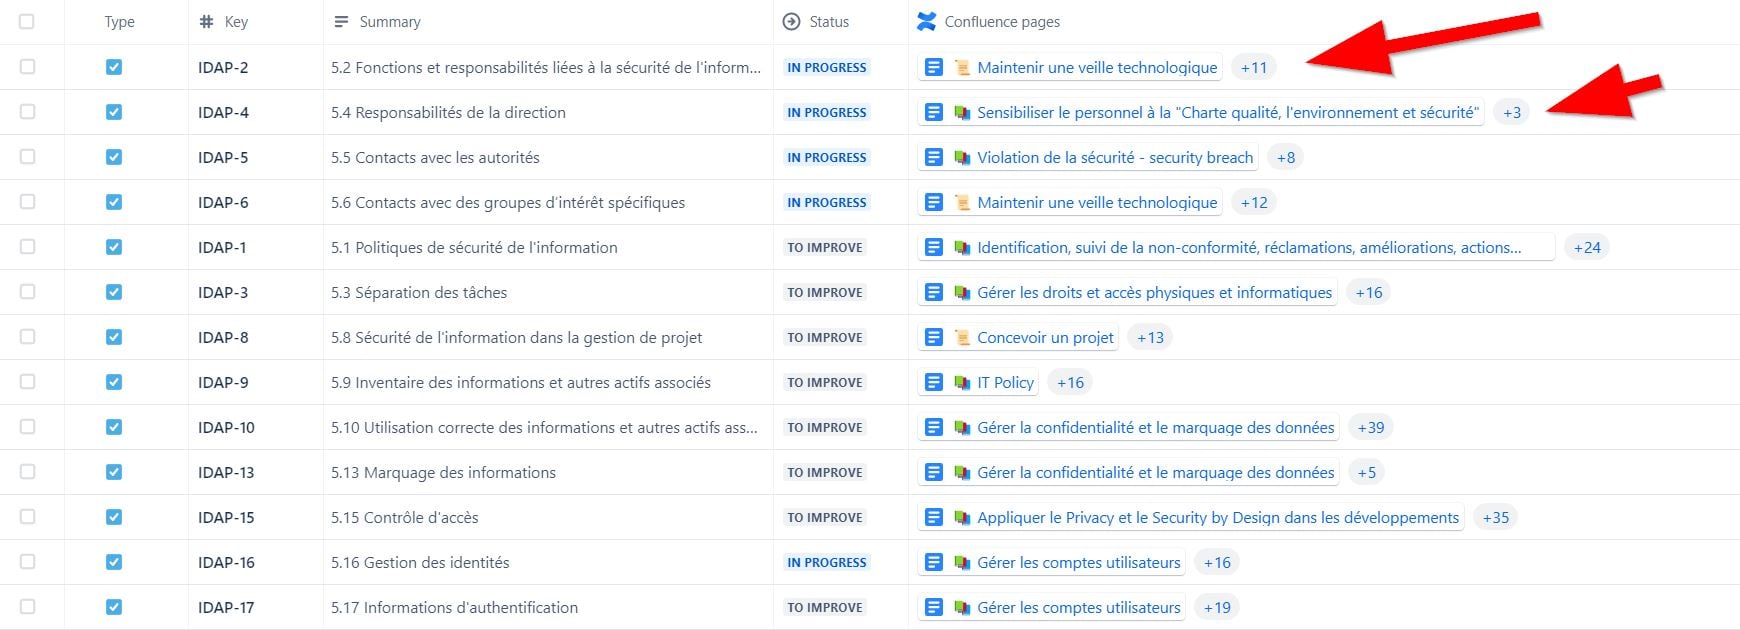Click the scroll emoji beside Concevoir un projet
The width and height of the screenshot is (1740, 630).
pyautogui.click(x=962, y=337)
